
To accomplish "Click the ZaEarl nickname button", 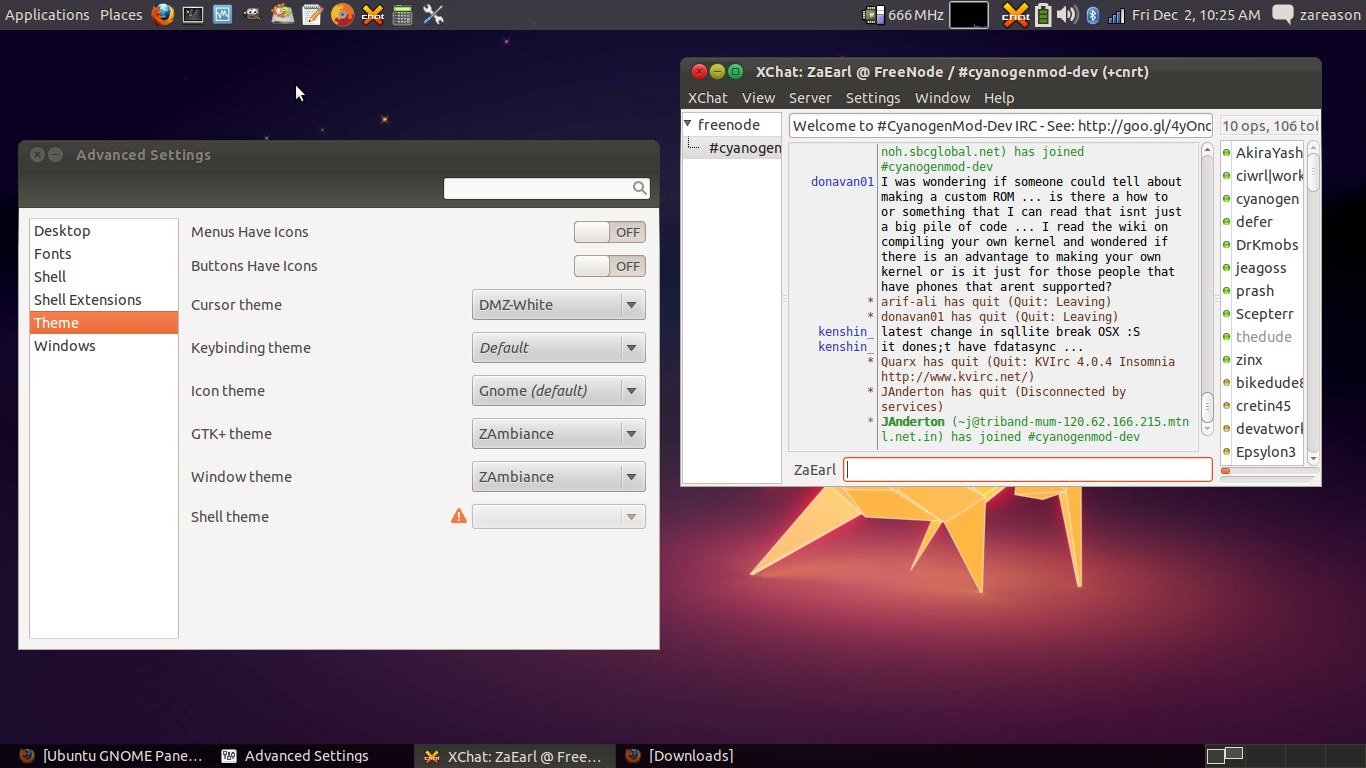I will click(x=814, y=470).
